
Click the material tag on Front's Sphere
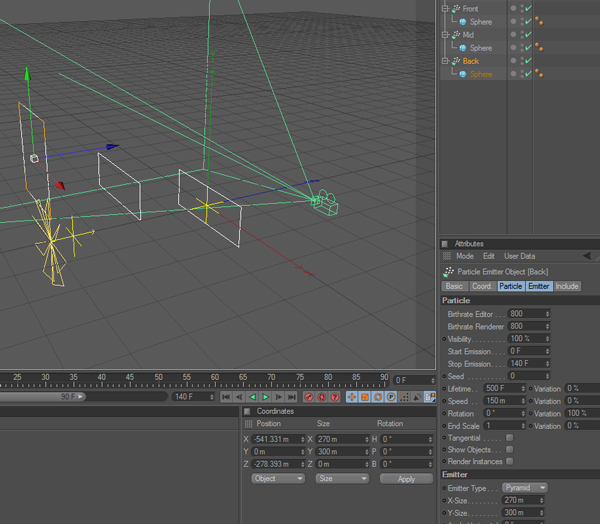pos(540,22)
